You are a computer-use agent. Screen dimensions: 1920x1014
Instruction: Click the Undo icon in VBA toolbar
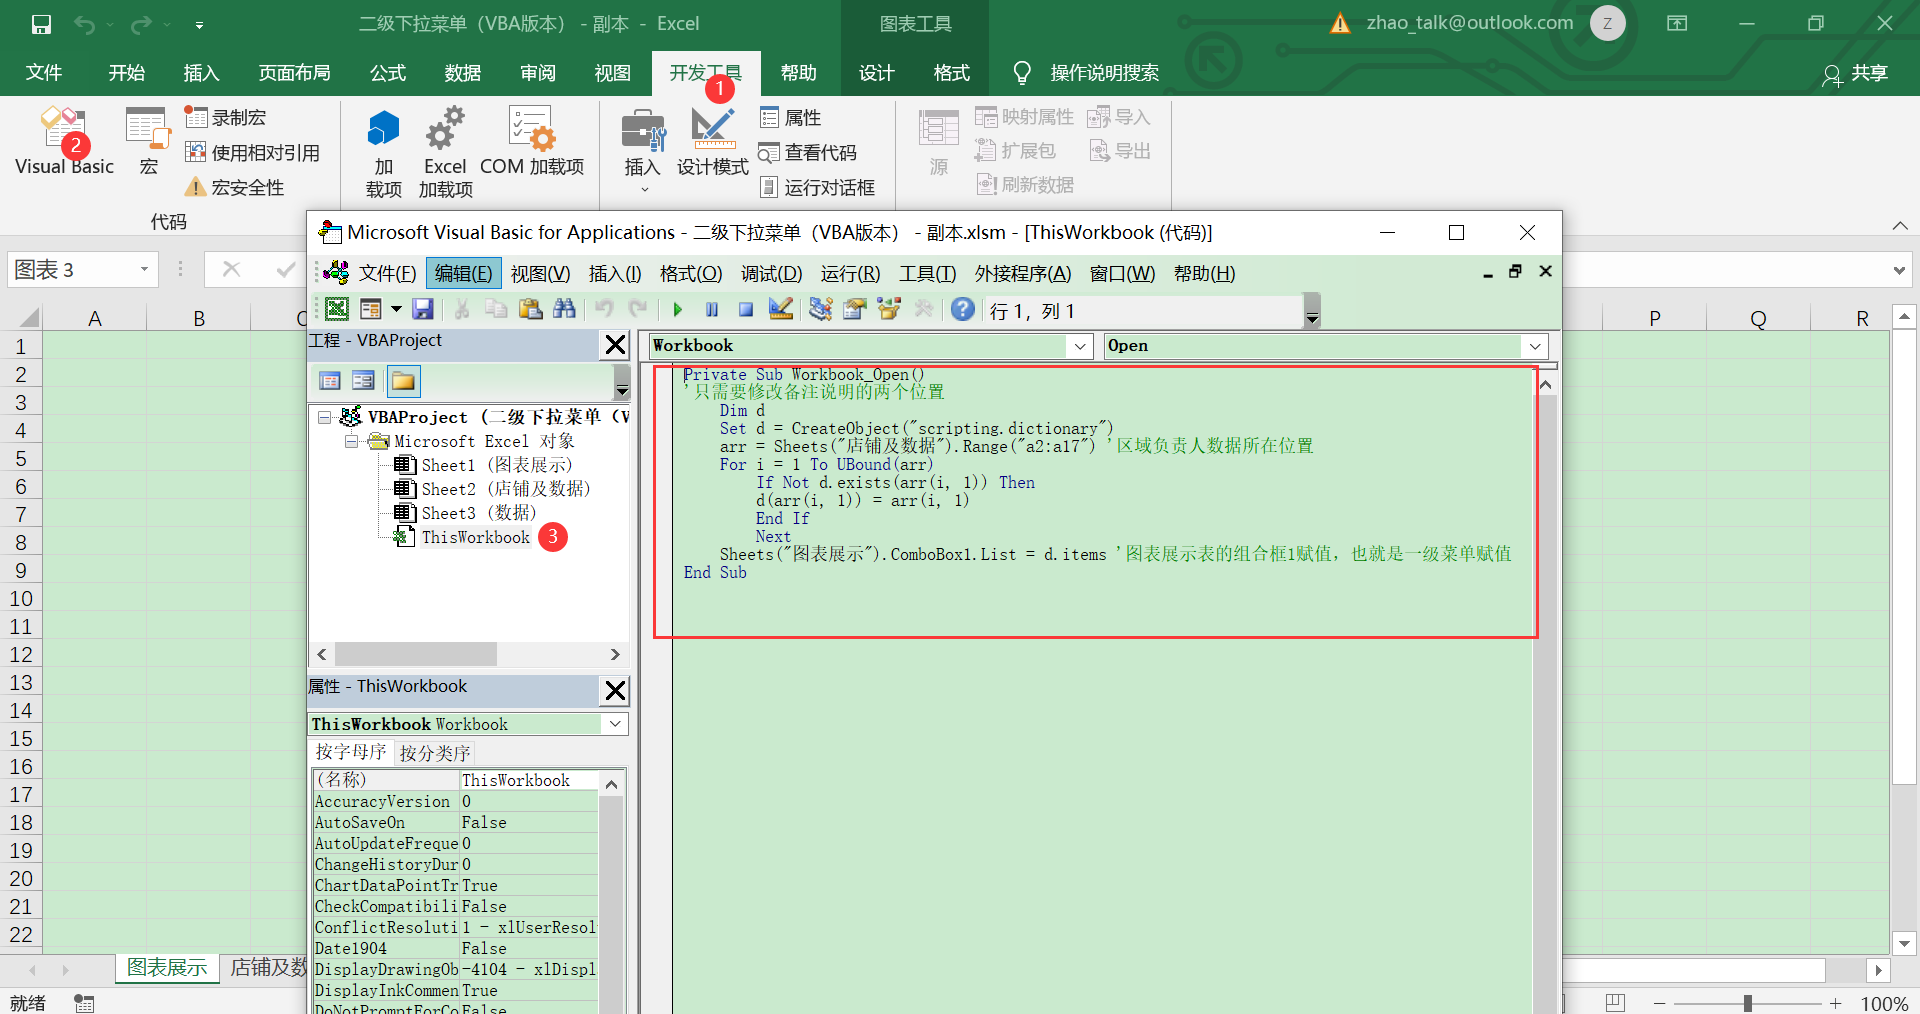pos(604,310)
